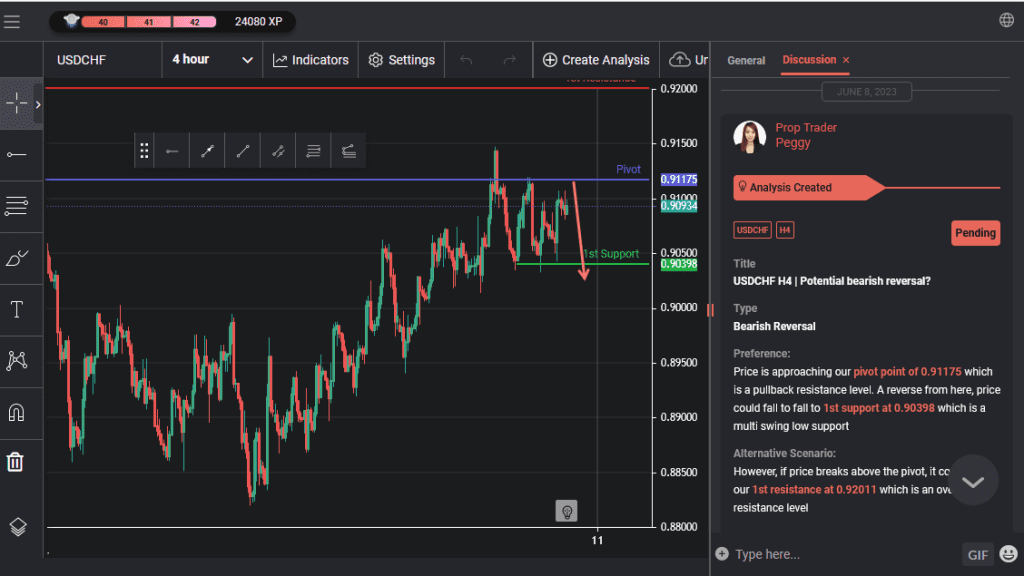Select the text annotation tool
This screenshot has height=576, width=1024.
17,309
